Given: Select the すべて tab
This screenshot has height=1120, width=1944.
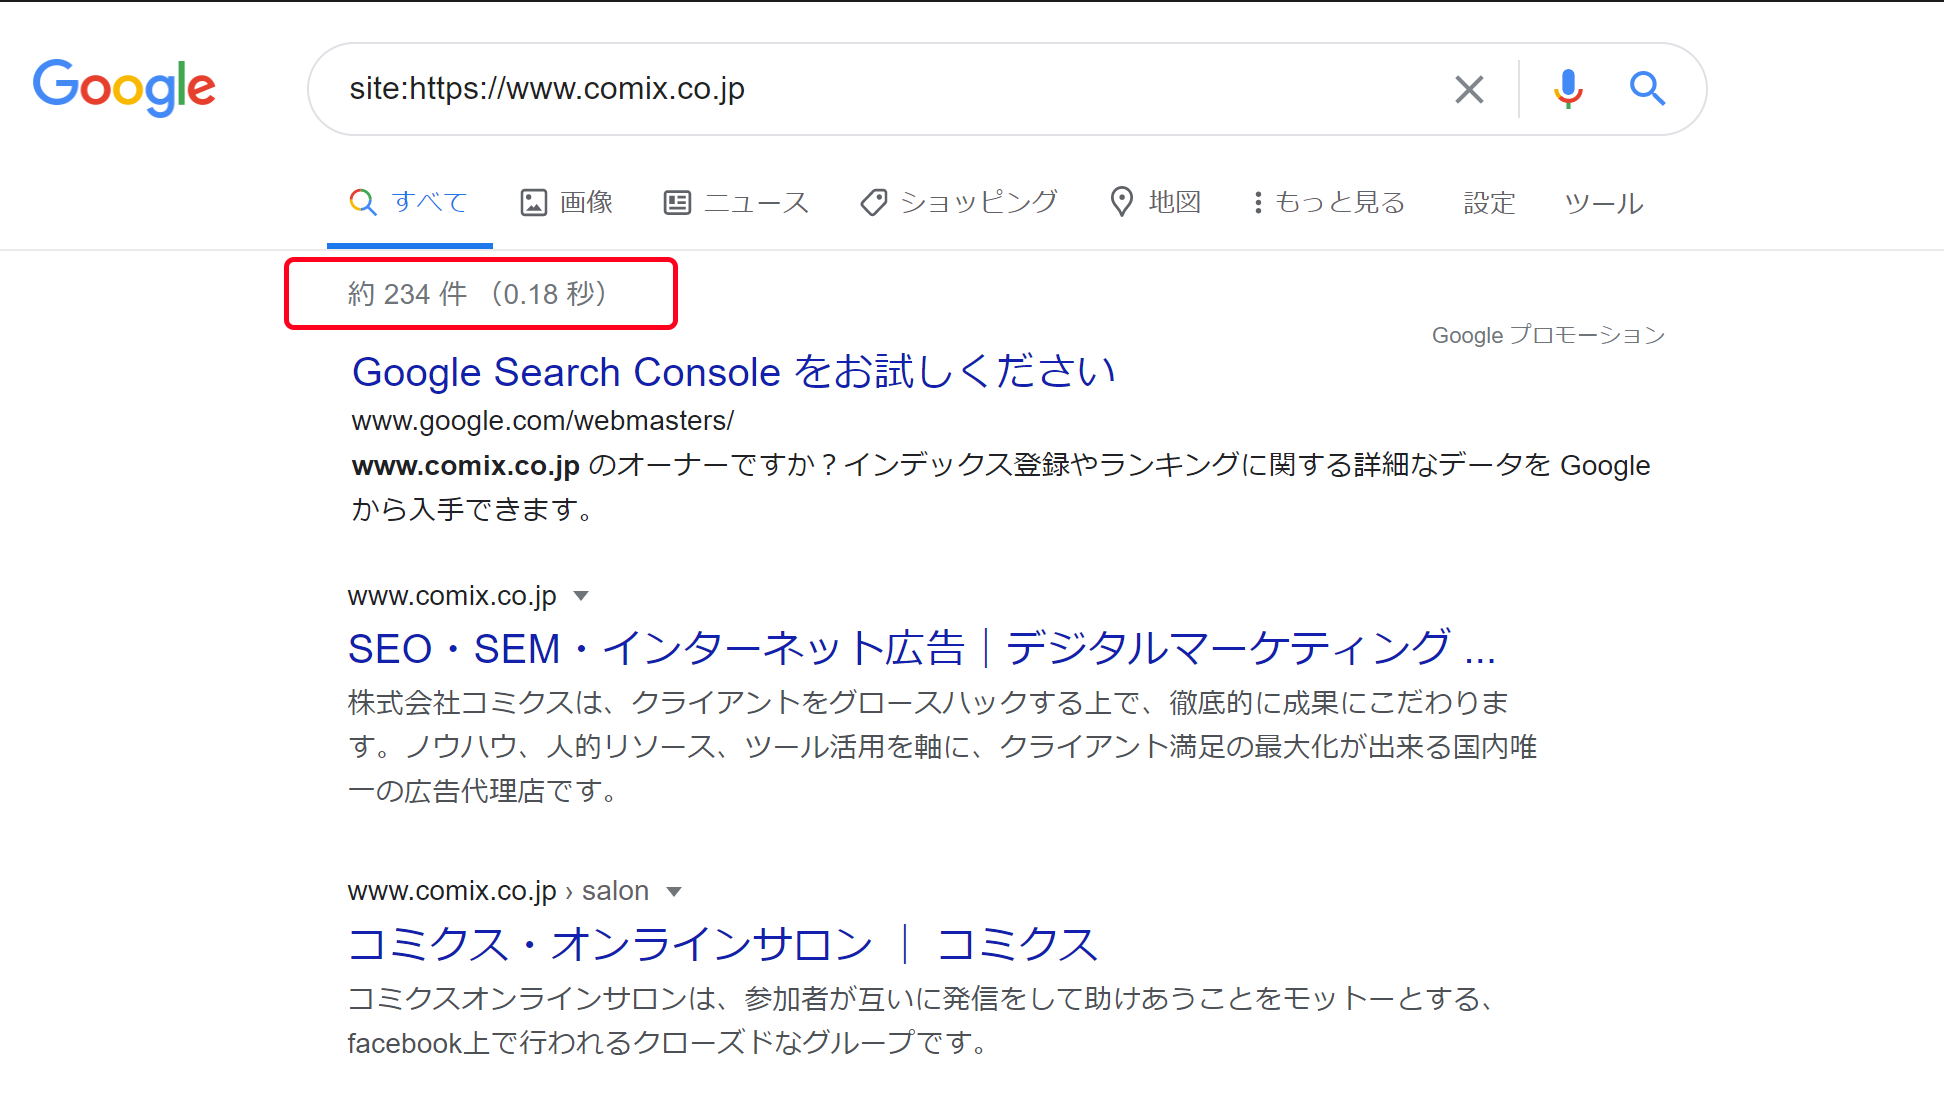Looking at the screenshot, I should [x=409, y=202].
